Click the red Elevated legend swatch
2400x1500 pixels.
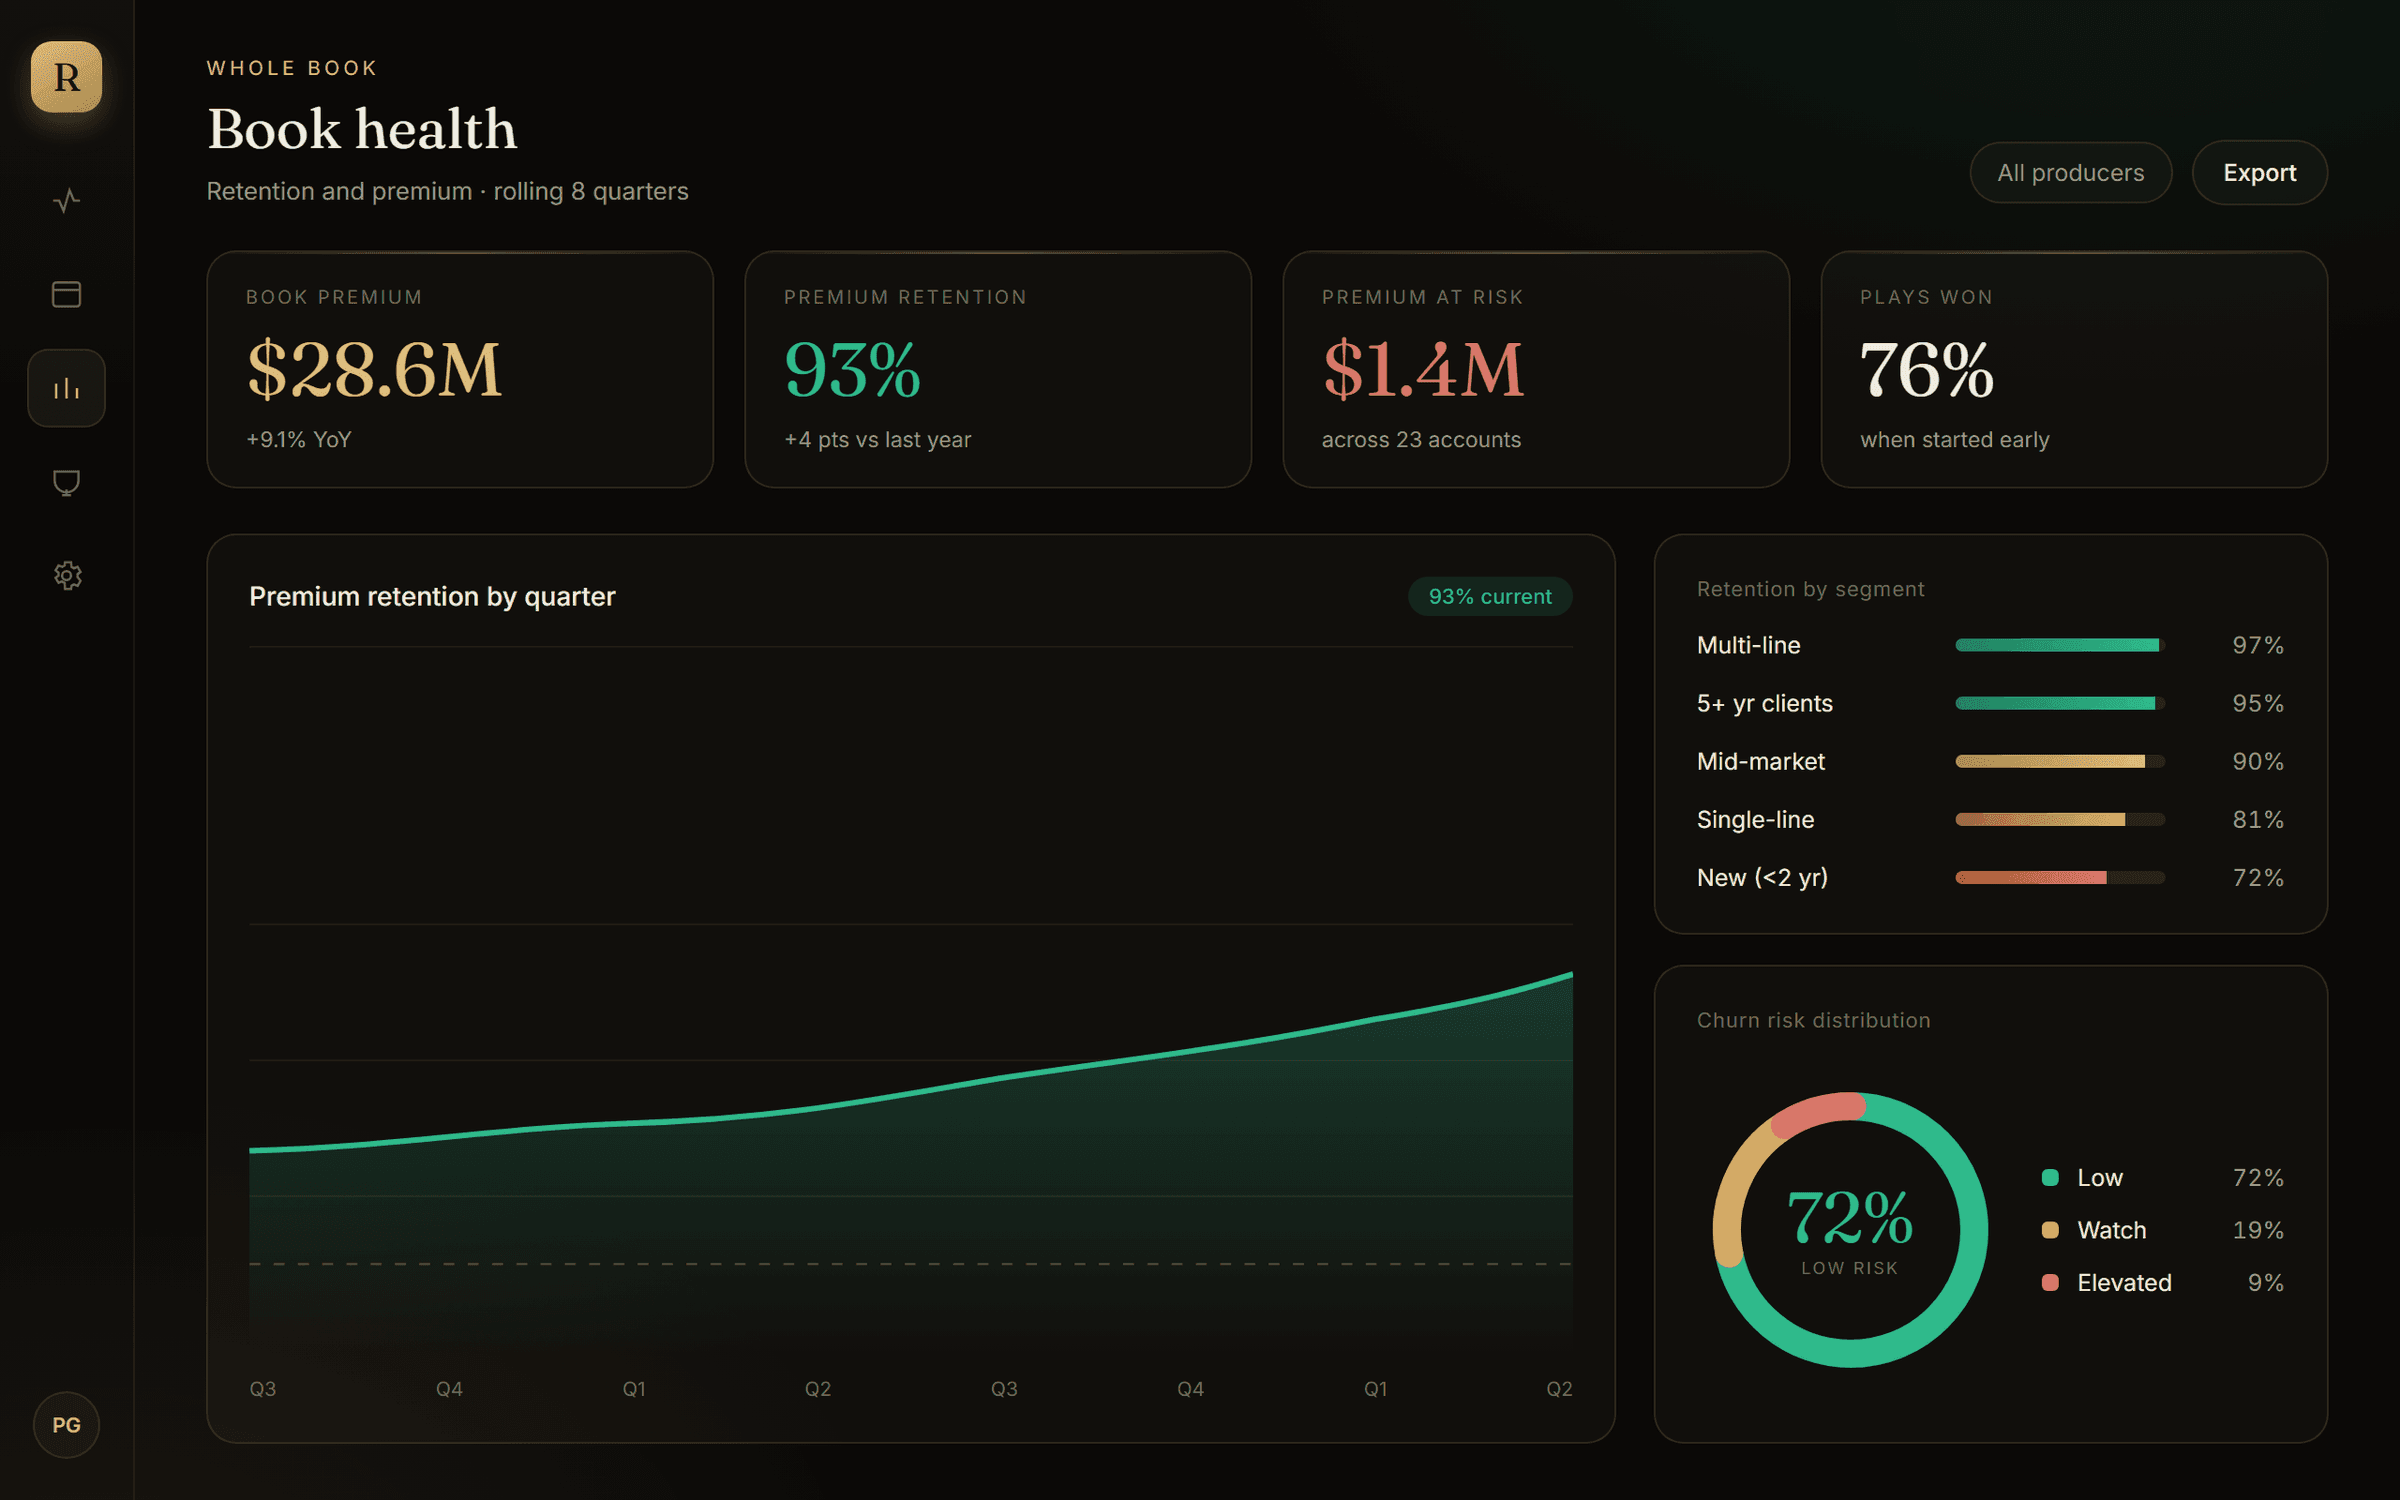2050,1282
